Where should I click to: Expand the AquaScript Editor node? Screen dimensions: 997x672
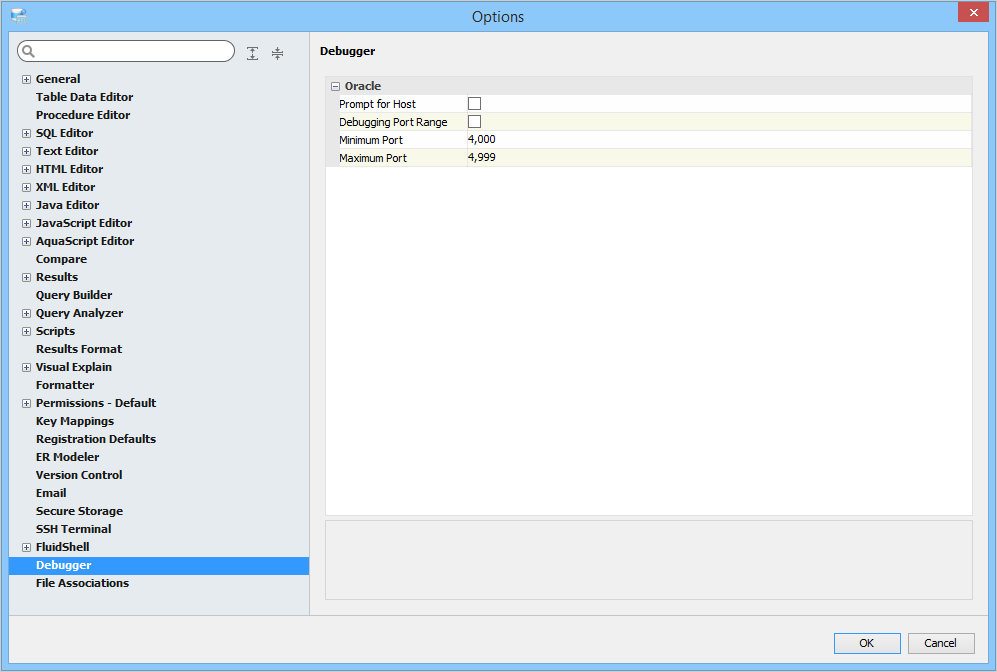coord(26,242)
